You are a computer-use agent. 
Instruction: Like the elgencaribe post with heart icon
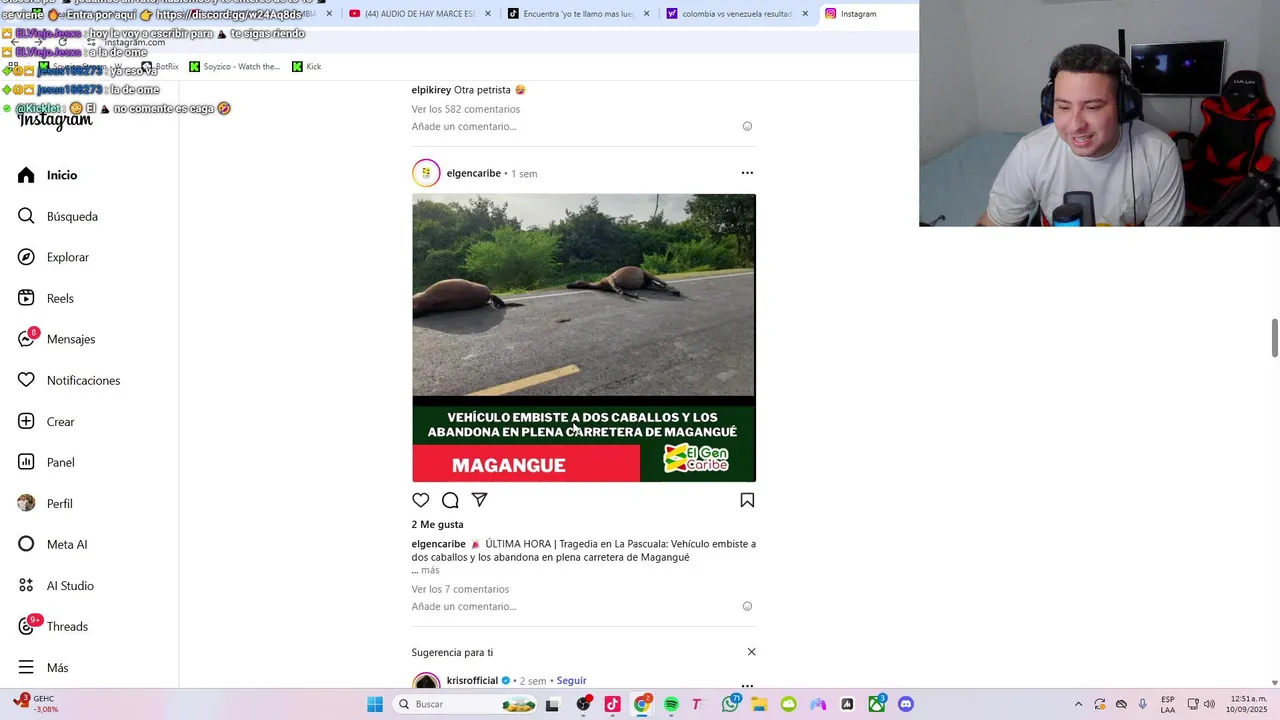(x=421, y=500)
